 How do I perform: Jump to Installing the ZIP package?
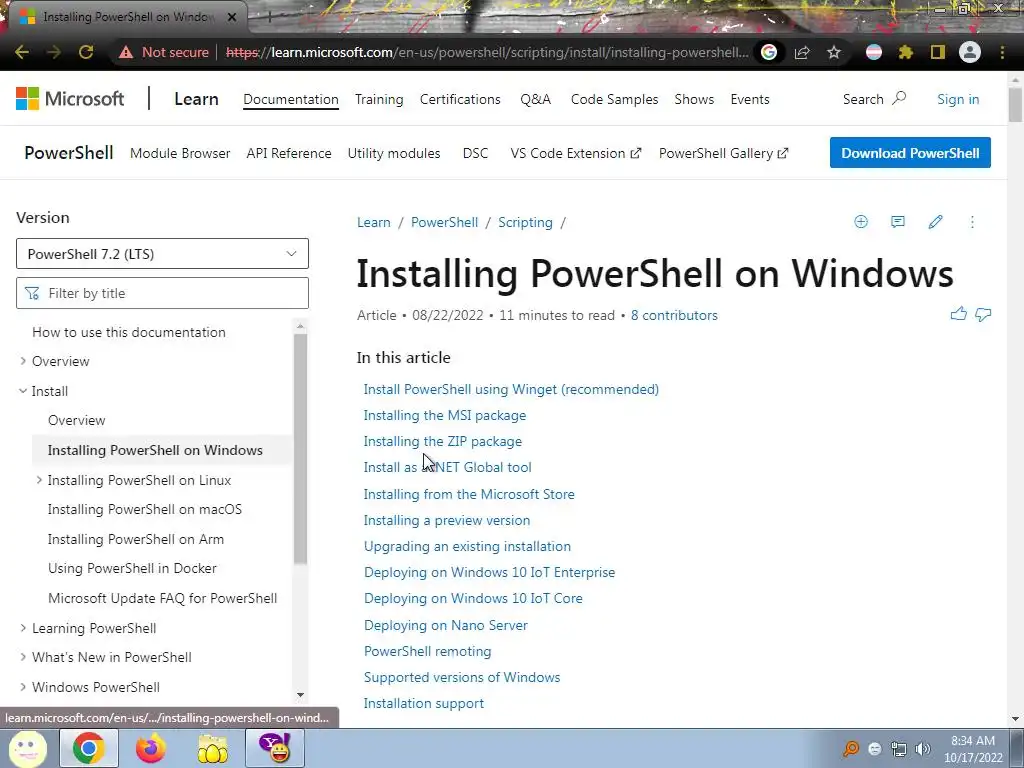pyautogui.click(x=442, y=441)
